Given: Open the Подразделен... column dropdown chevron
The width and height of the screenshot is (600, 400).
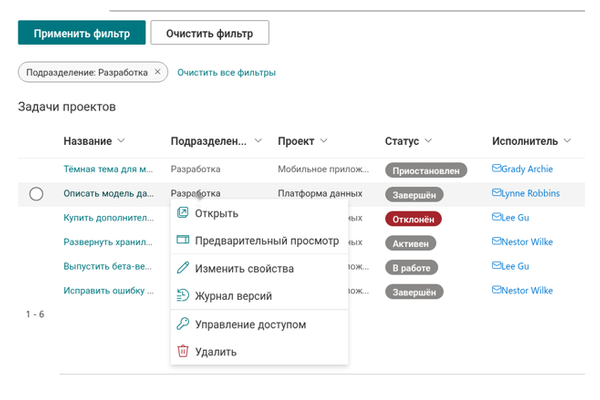Looking at the screenshot, I should [258, 141].
